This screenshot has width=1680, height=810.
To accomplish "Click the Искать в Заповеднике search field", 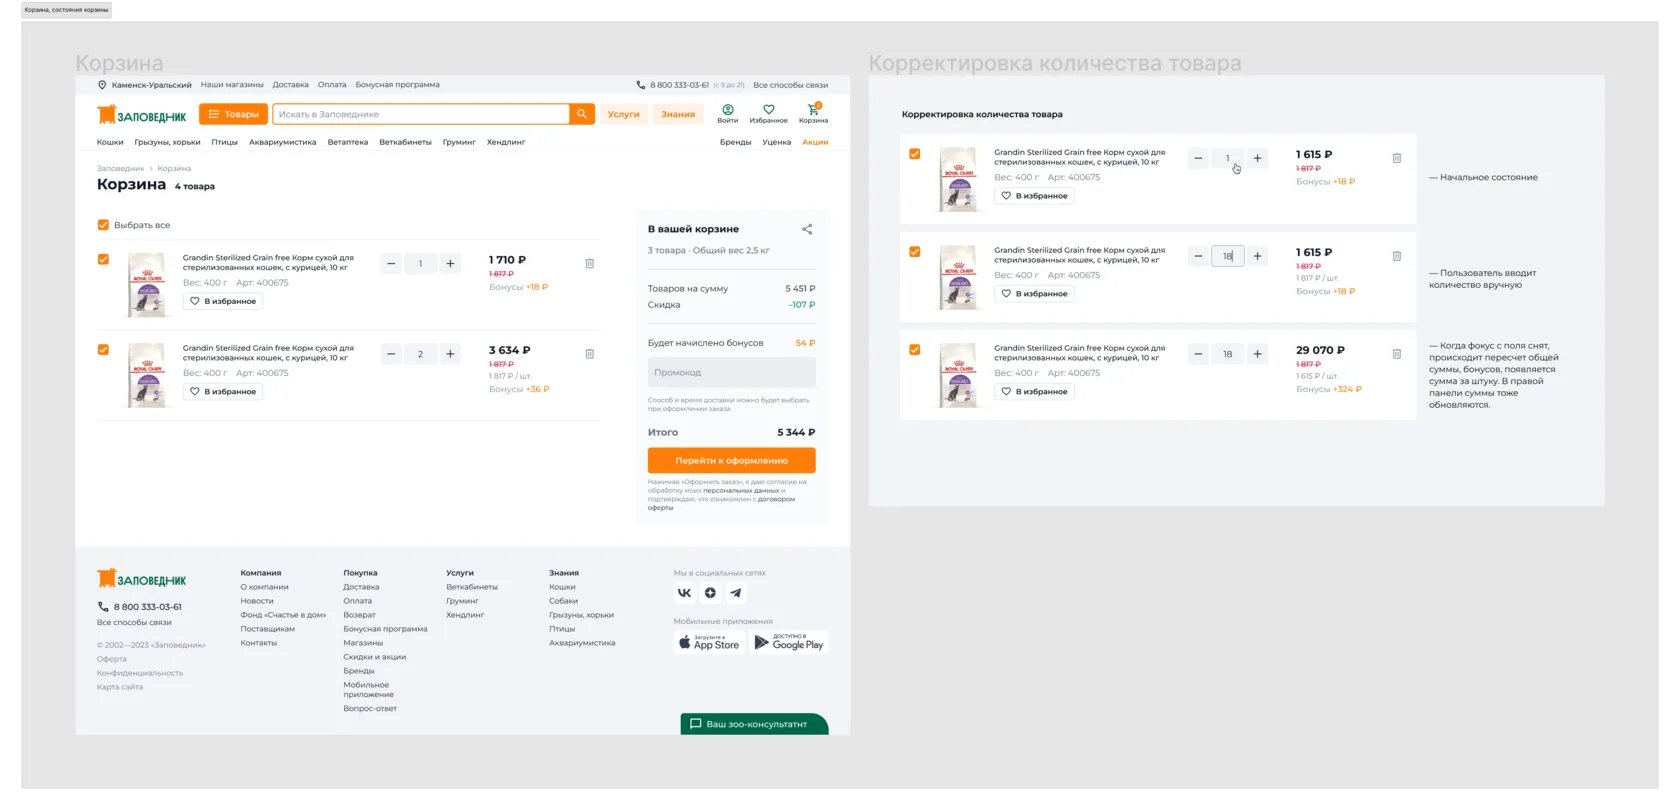I will click(421, 114).
